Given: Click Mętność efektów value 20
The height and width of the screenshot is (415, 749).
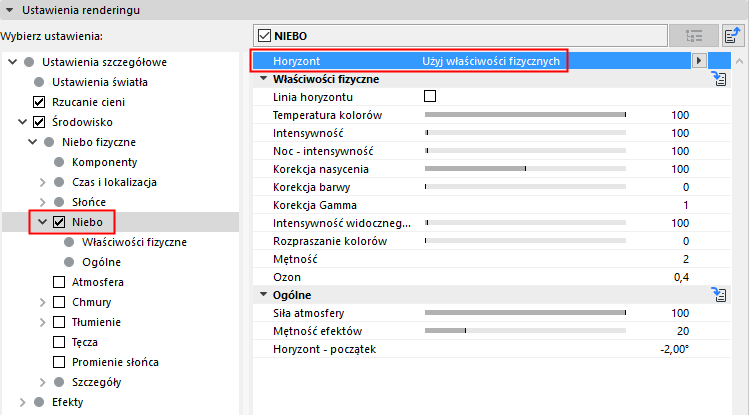Looking at the screenshot, I should point(683,331).
